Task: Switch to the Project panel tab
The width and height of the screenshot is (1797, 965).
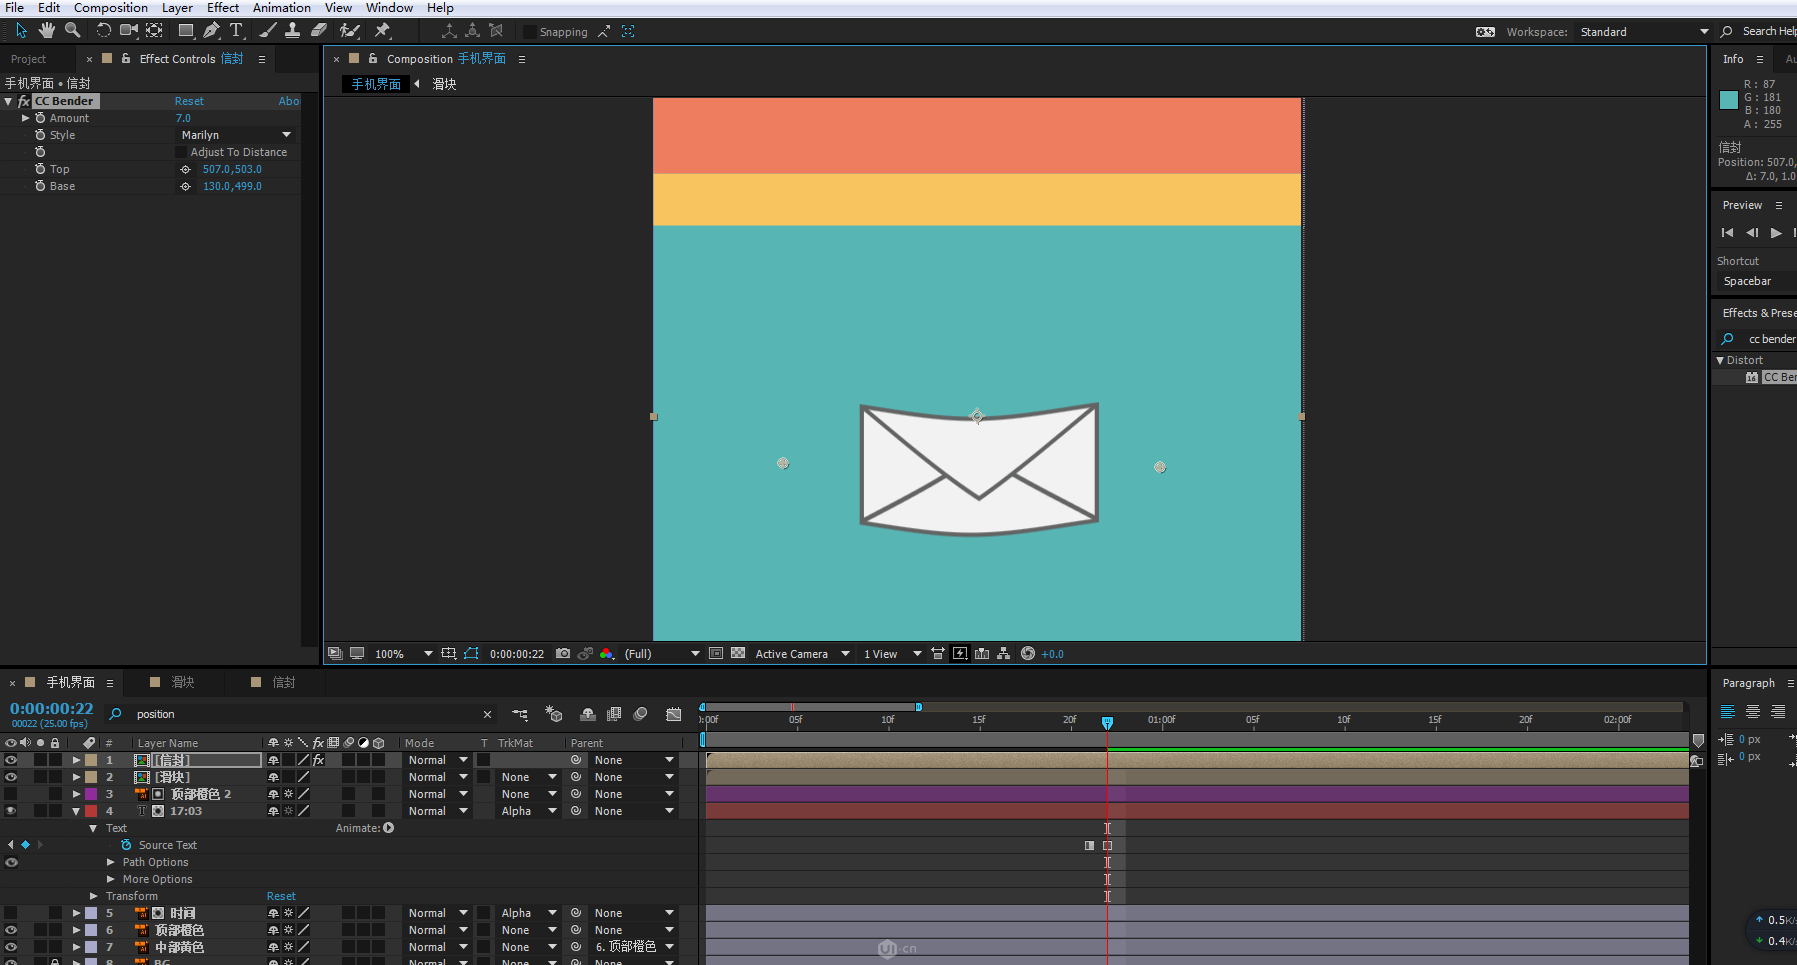Action: click(29, 59)
